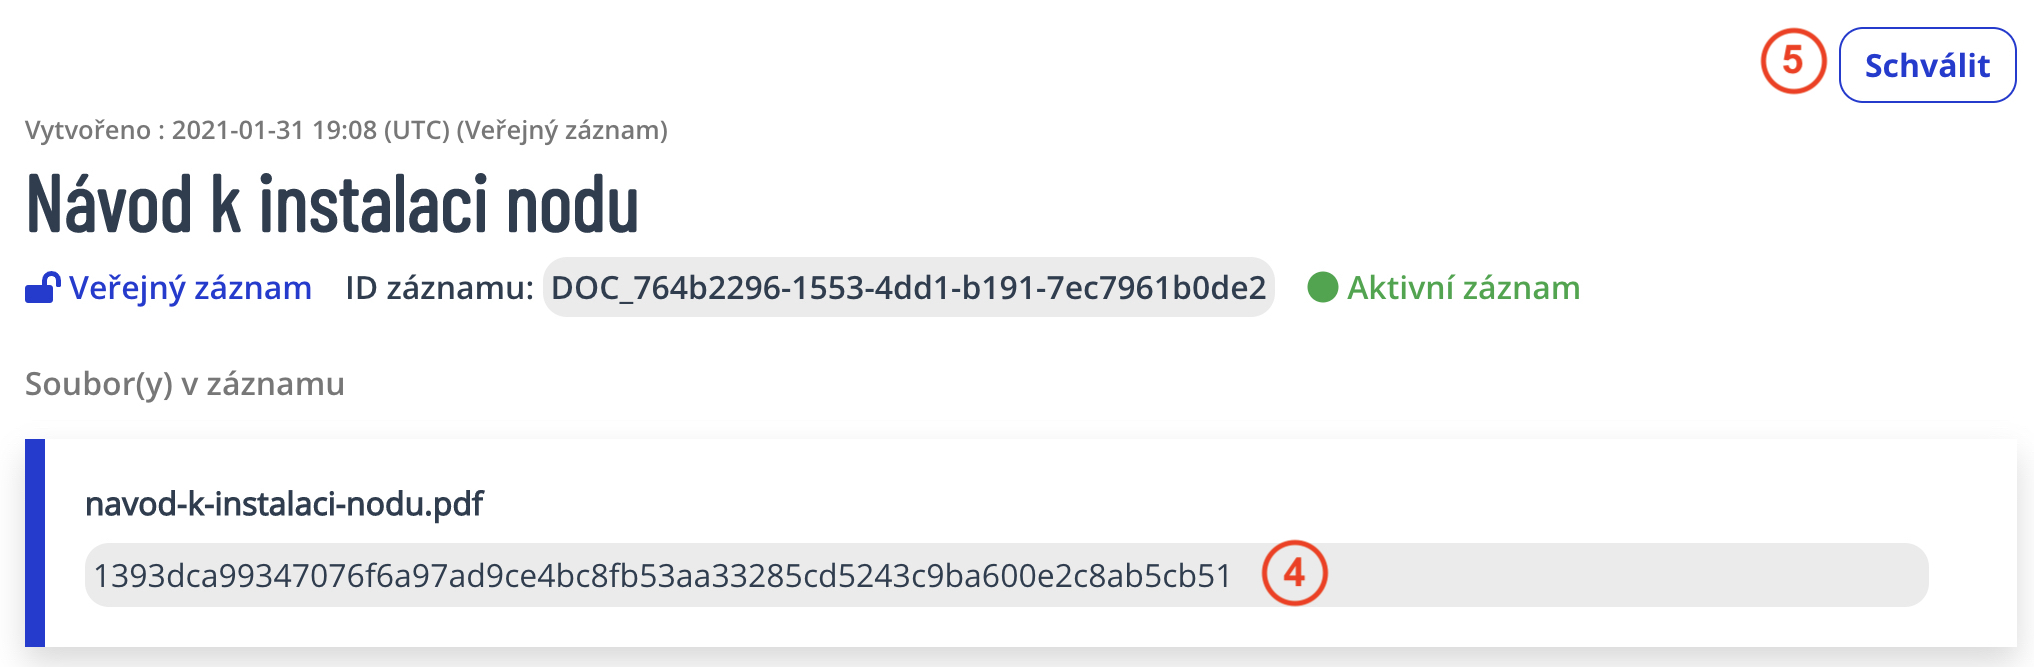Click the Schválit button

pos(1927,66)
